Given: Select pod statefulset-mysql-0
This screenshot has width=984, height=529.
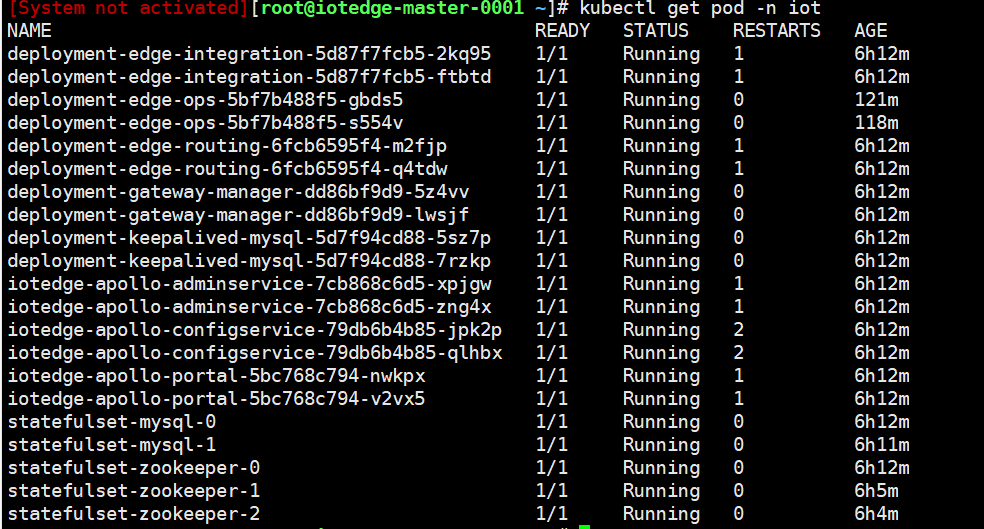Looking at the screenshot, I should coord(112,422).
